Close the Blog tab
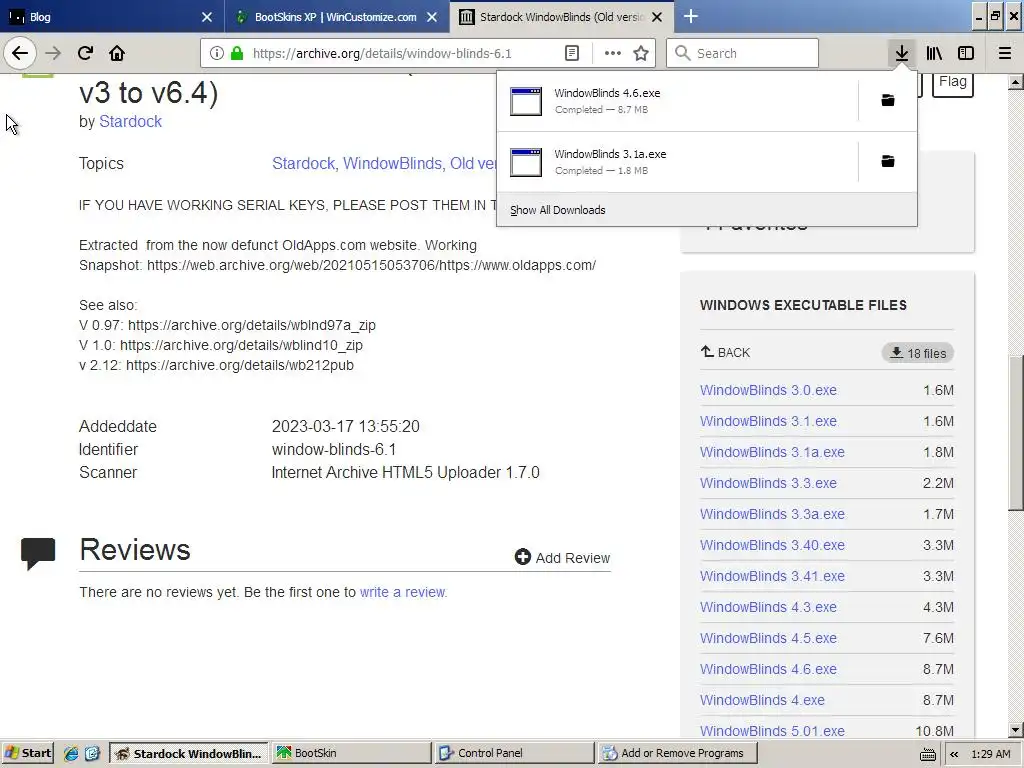Screen dimensions: 1024x768 pos(206,17)
